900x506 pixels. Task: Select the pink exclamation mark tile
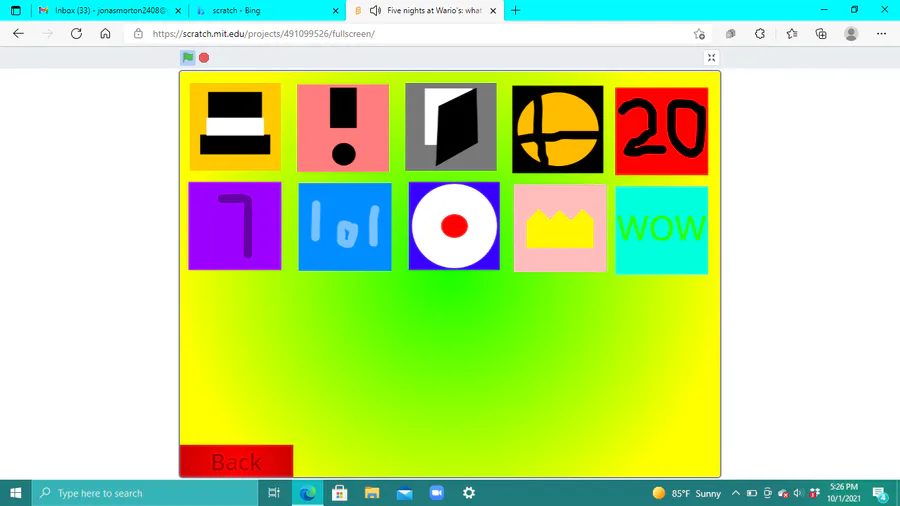click(343, 128)
